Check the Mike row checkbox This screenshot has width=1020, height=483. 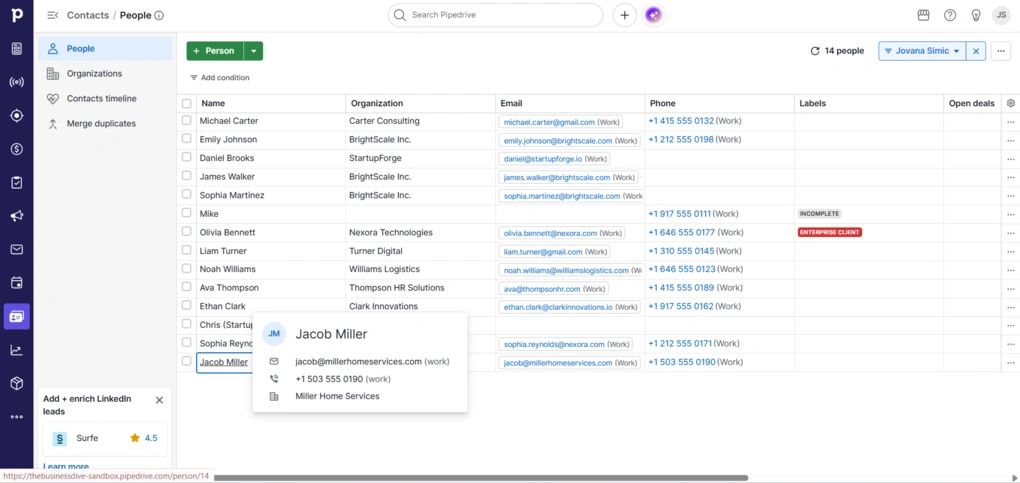point(187,213)
